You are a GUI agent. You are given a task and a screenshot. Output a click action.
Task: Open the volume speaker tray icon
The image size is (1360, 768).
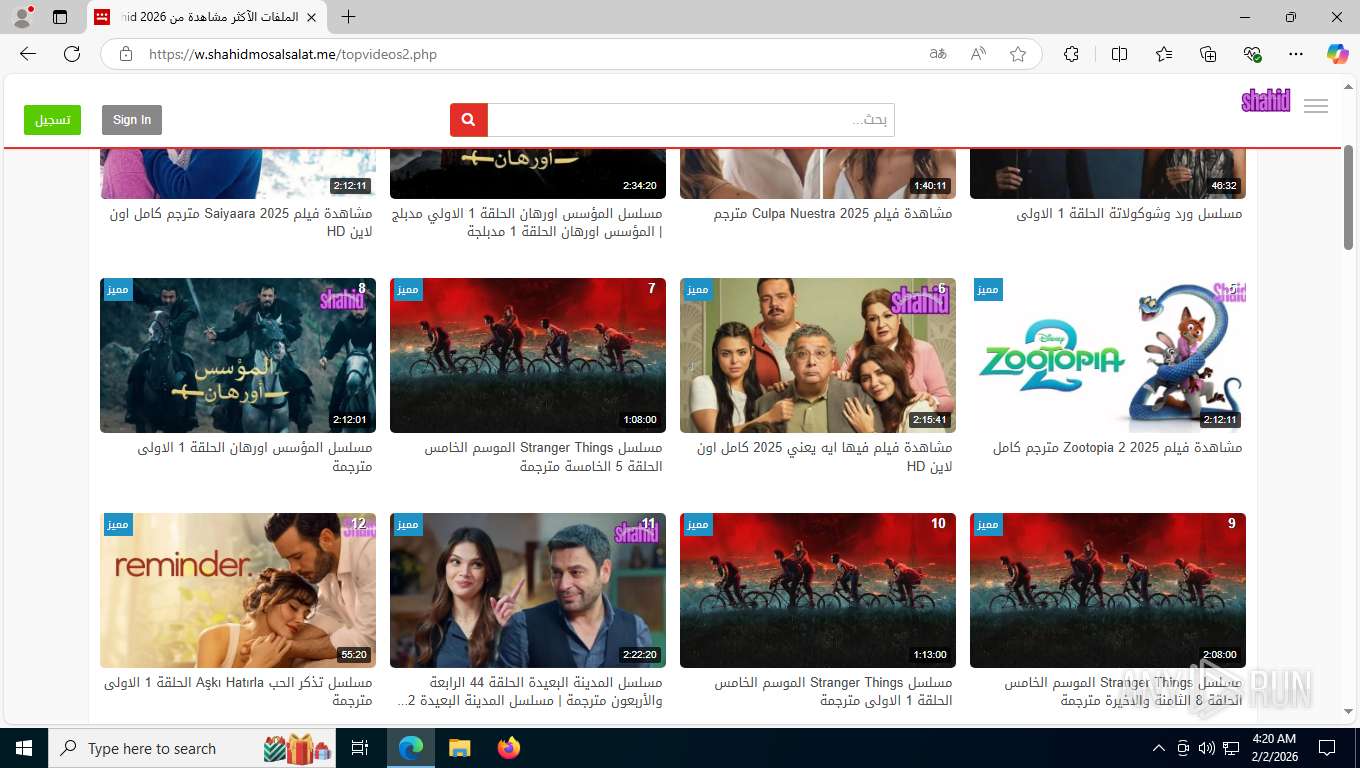pyautogui.click(x=1206, y=748)
